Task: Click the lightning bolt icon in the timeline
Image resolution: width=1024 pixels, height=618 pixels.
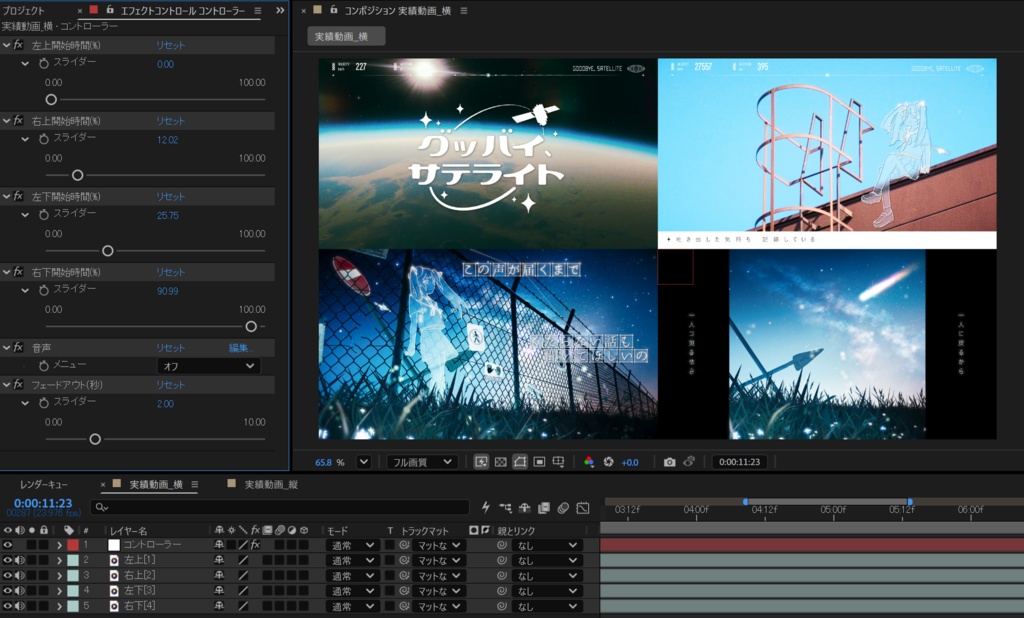Action: (x=486, y=508)
